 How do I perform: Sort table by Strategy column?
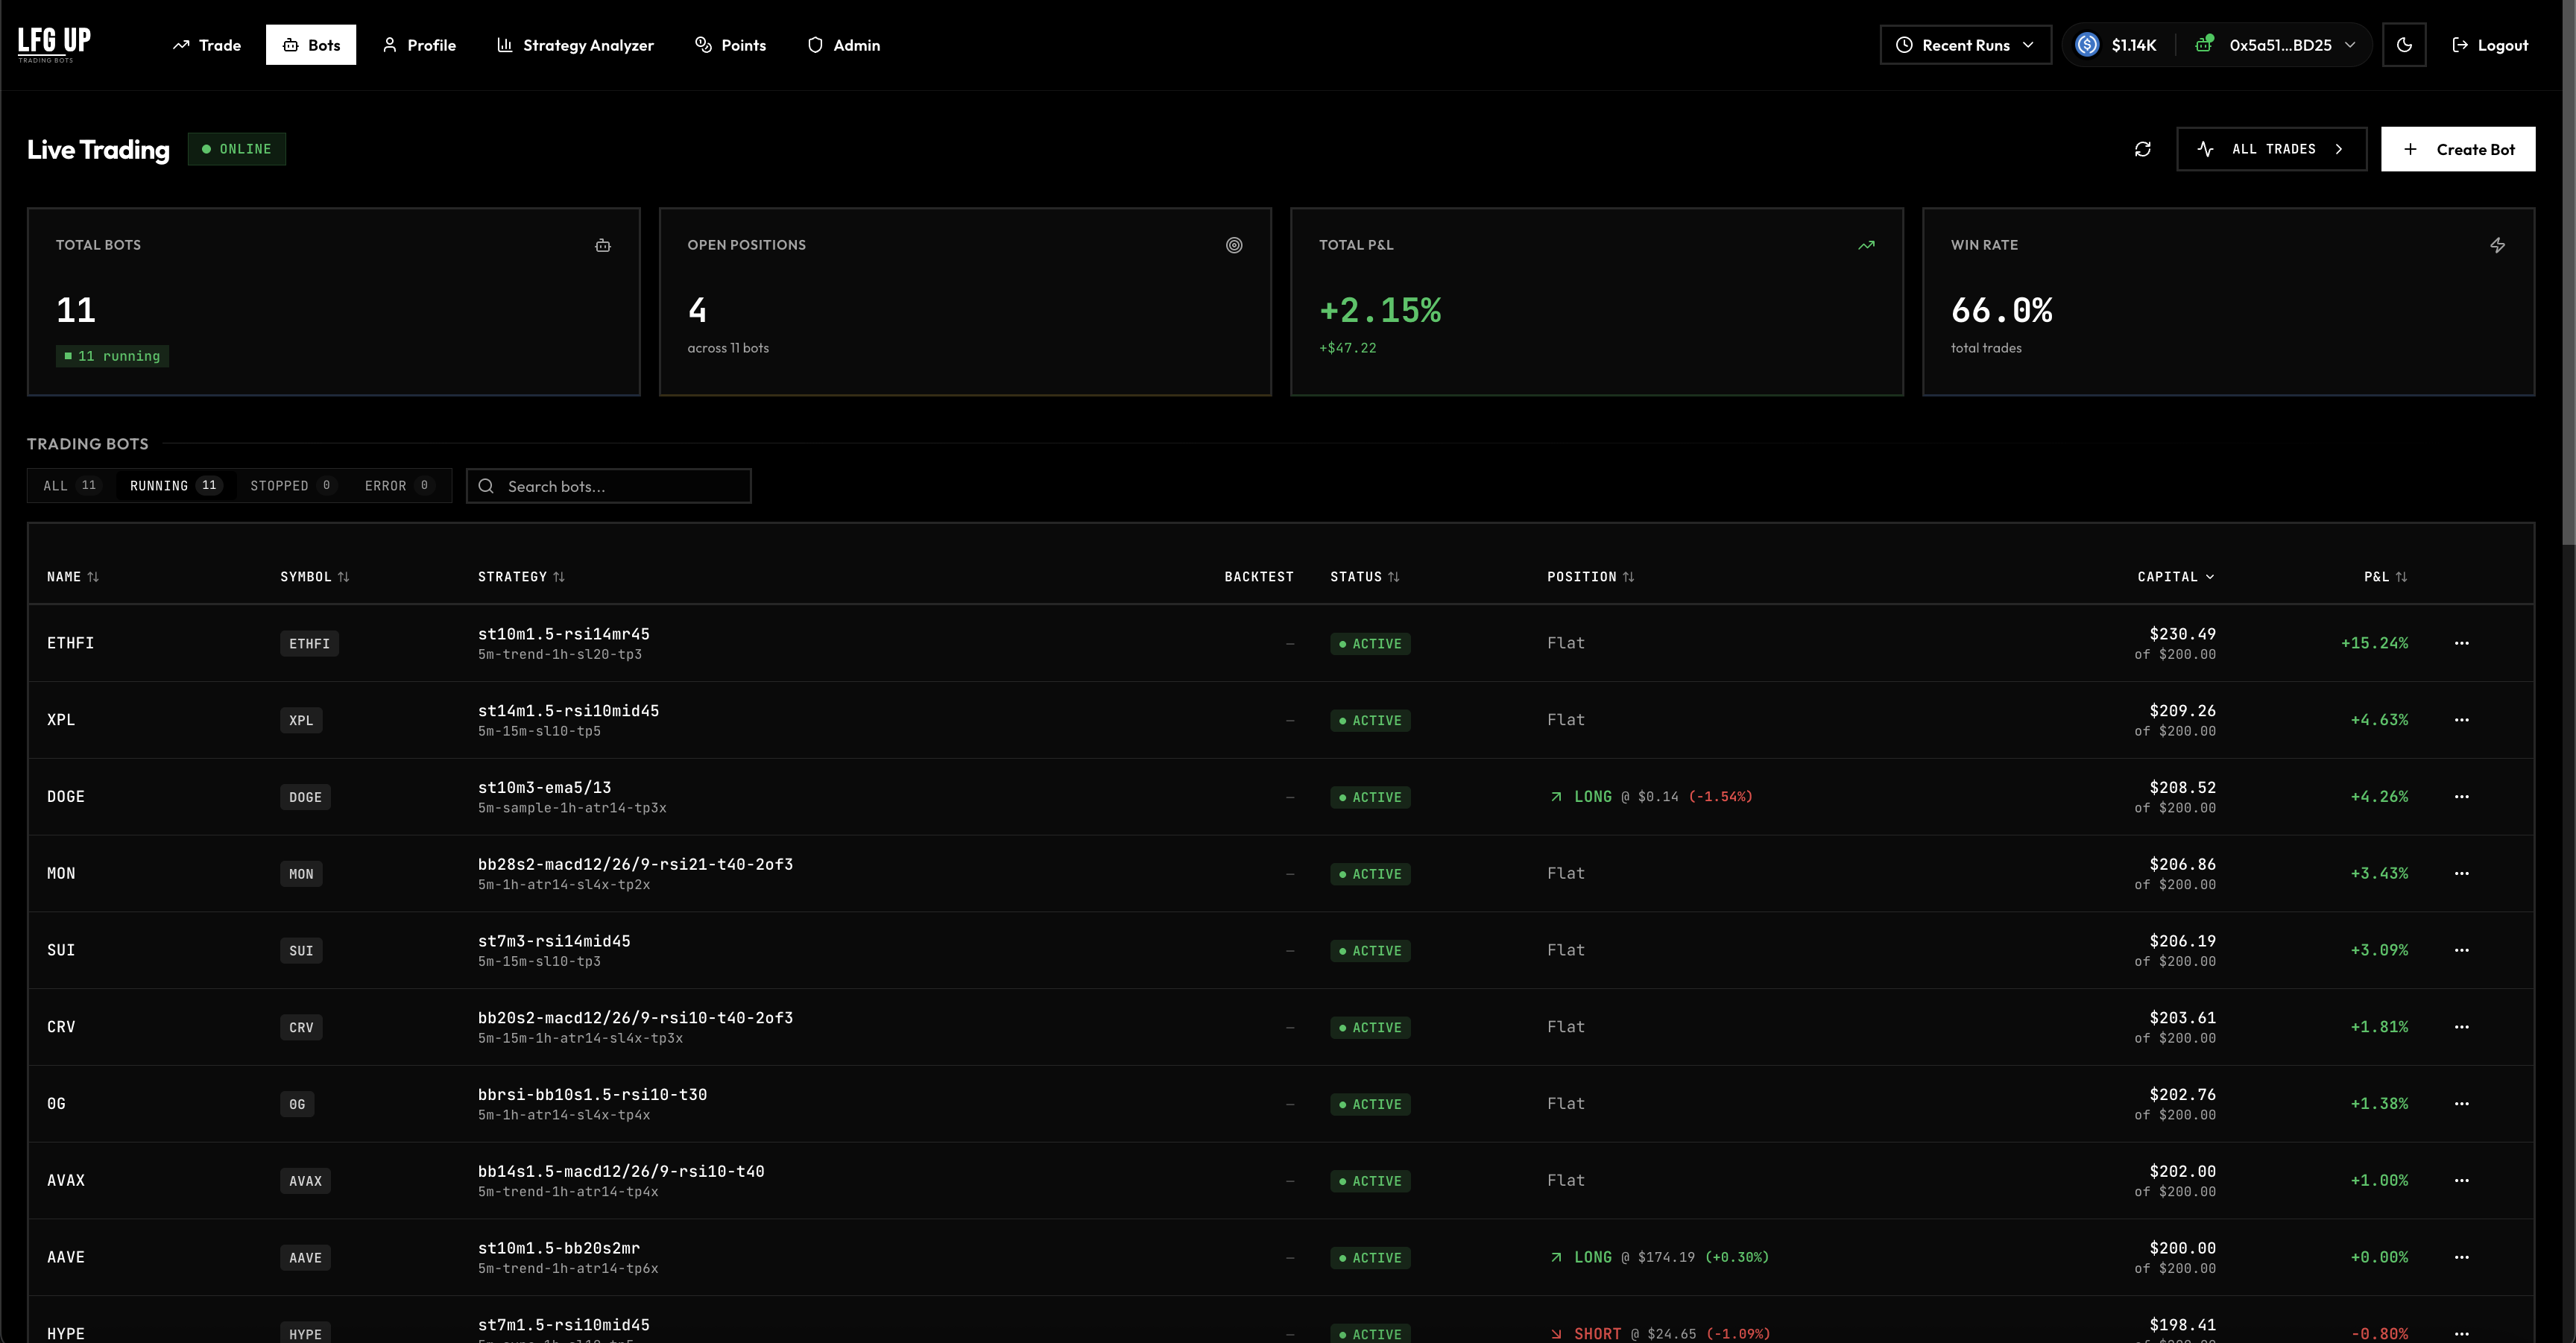point(521,577)
